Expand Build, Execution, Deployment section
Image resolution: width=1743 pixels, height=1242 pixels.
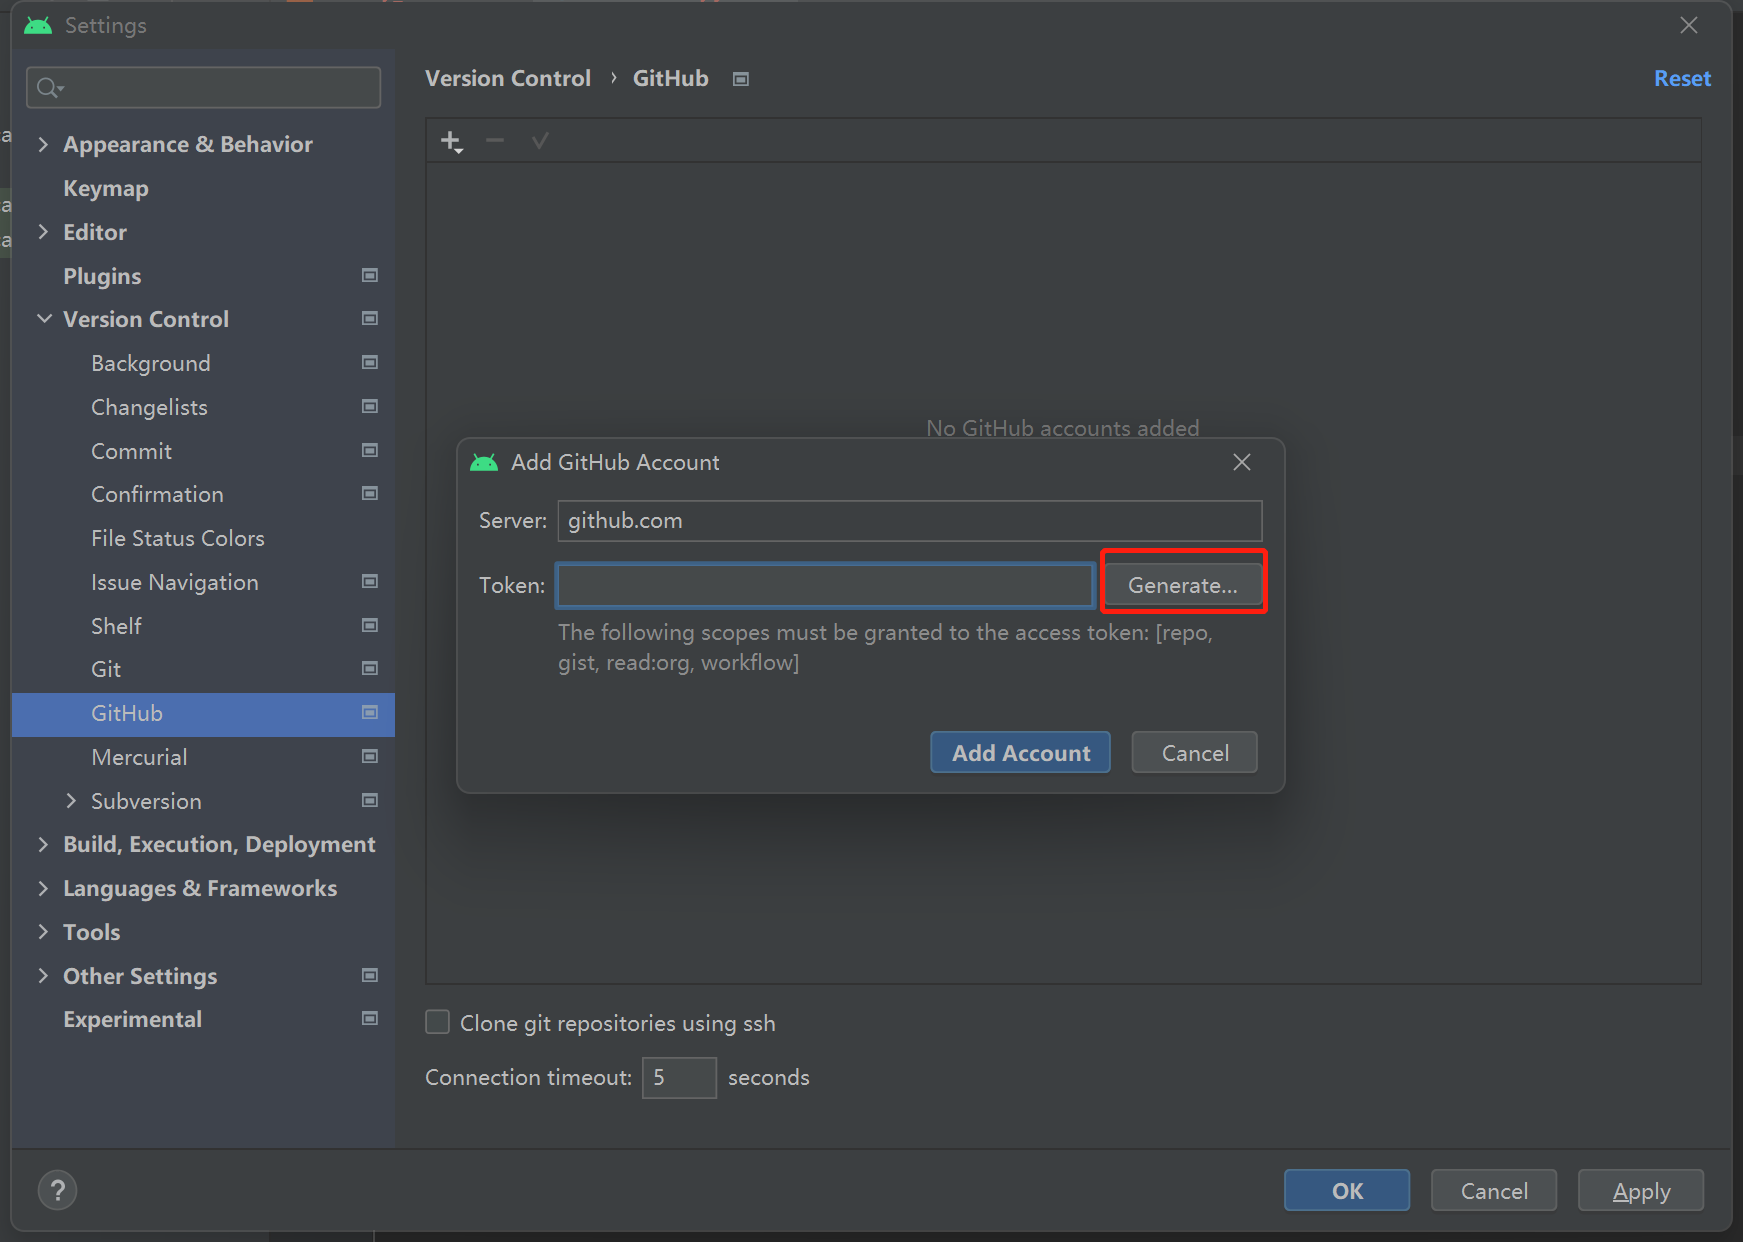pos(43,845)
